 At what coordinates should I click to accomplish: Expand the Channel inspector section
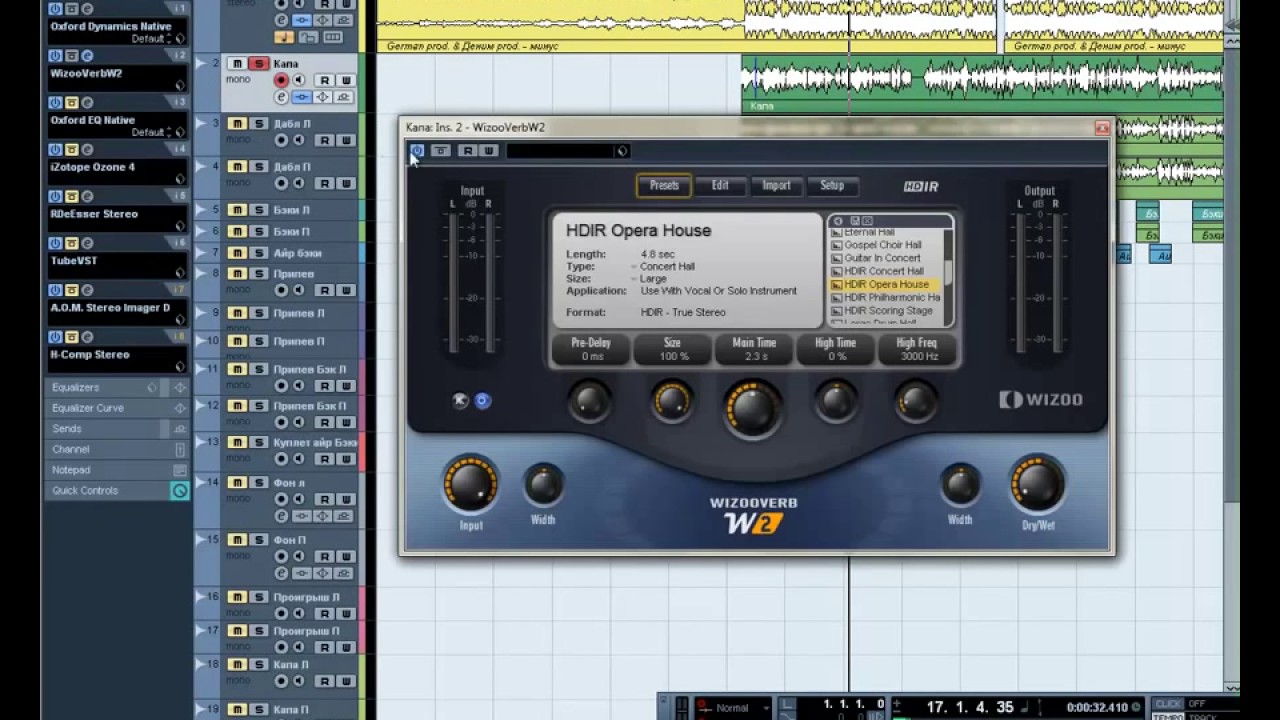(118, 450)
